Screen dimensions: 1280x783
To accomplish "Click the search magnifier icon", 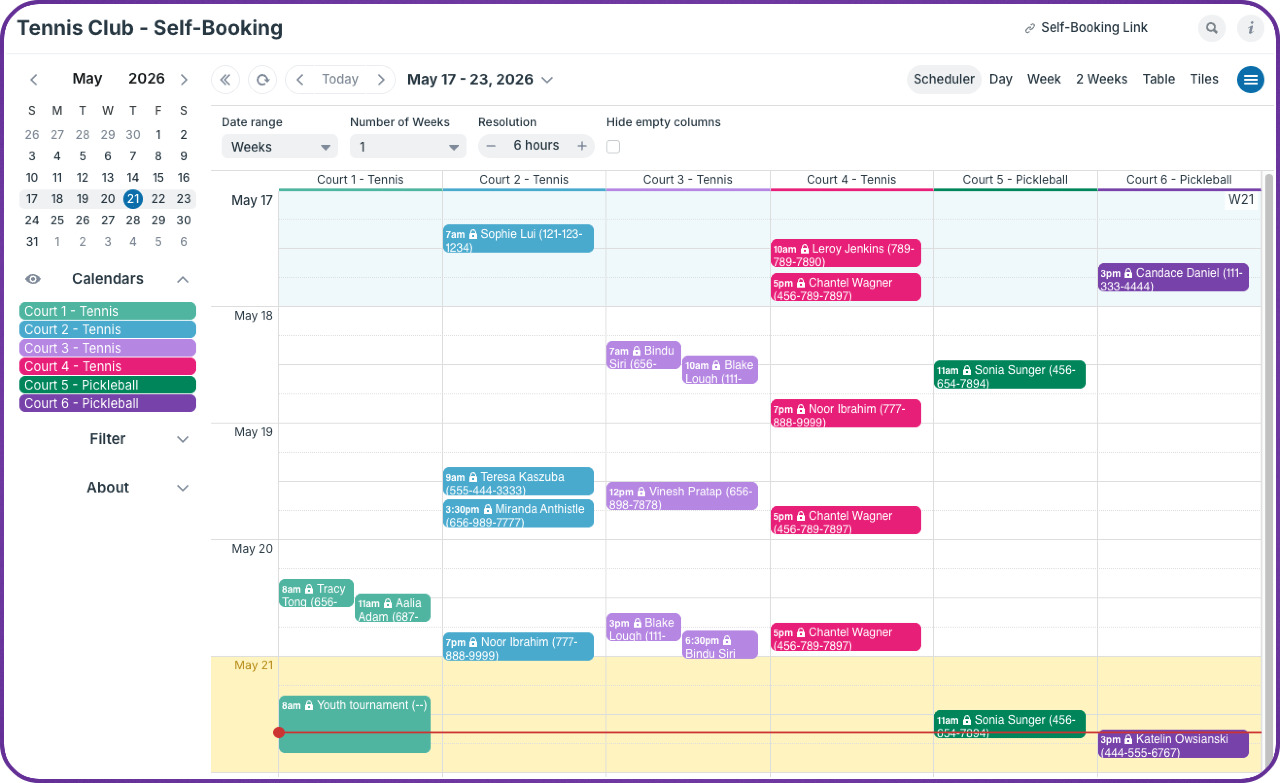I will pos(1212,28).
